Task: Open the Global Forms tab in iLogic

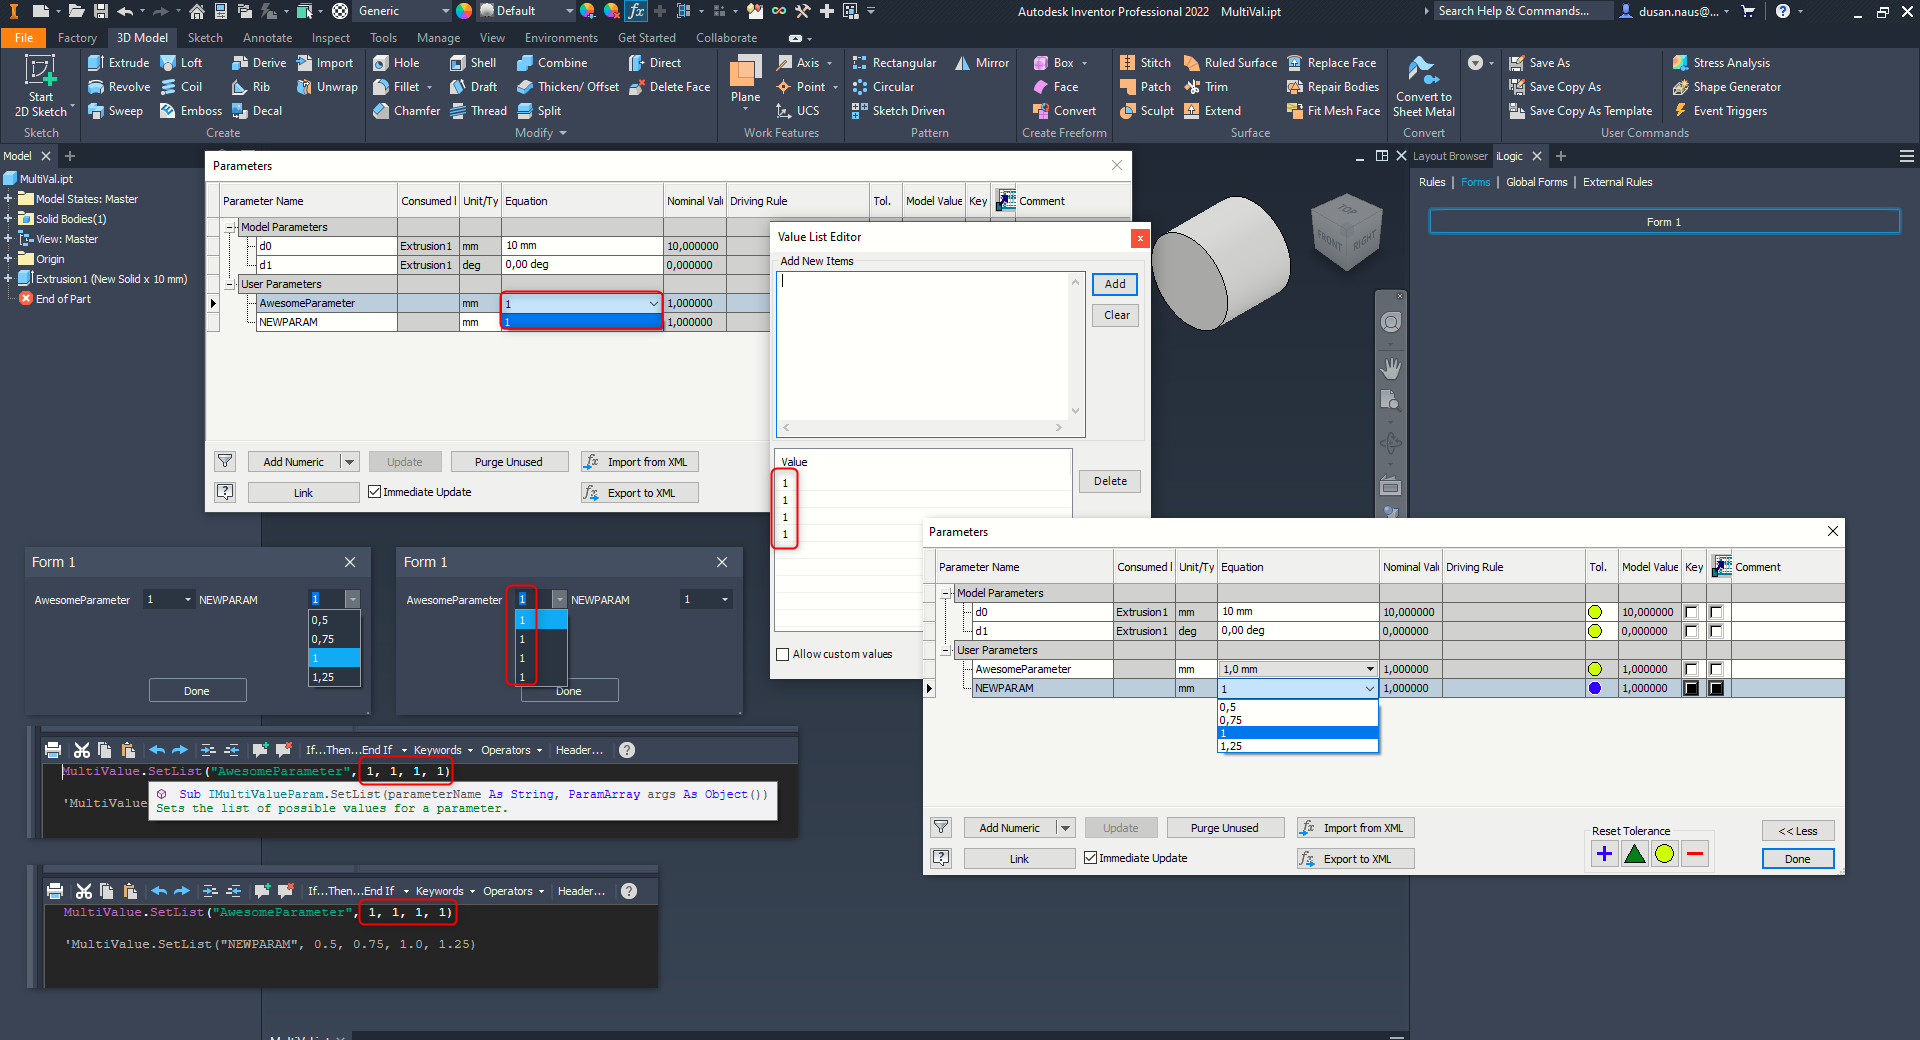Action: point(1536,182)
